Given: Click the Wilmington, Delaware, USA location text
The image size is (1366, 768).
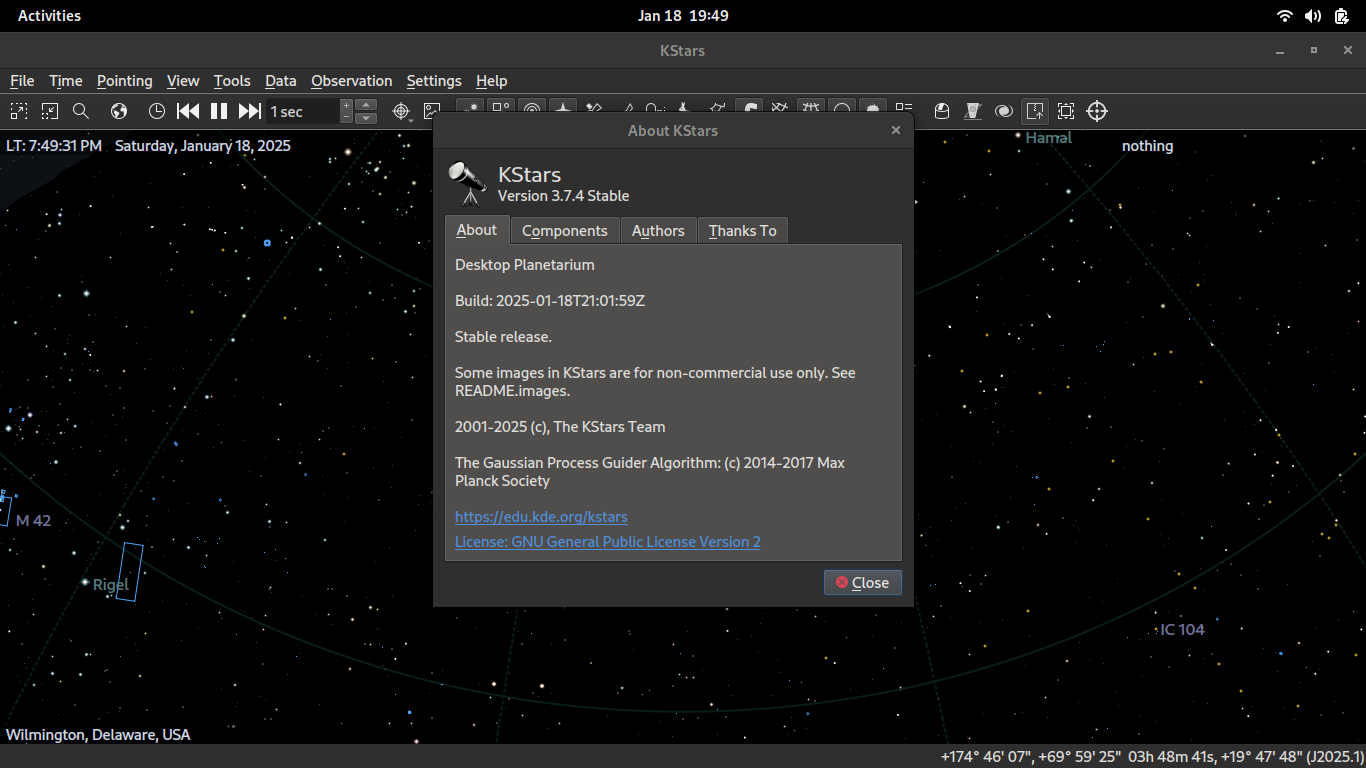Looking at the screenshot, I should [98, 735].
